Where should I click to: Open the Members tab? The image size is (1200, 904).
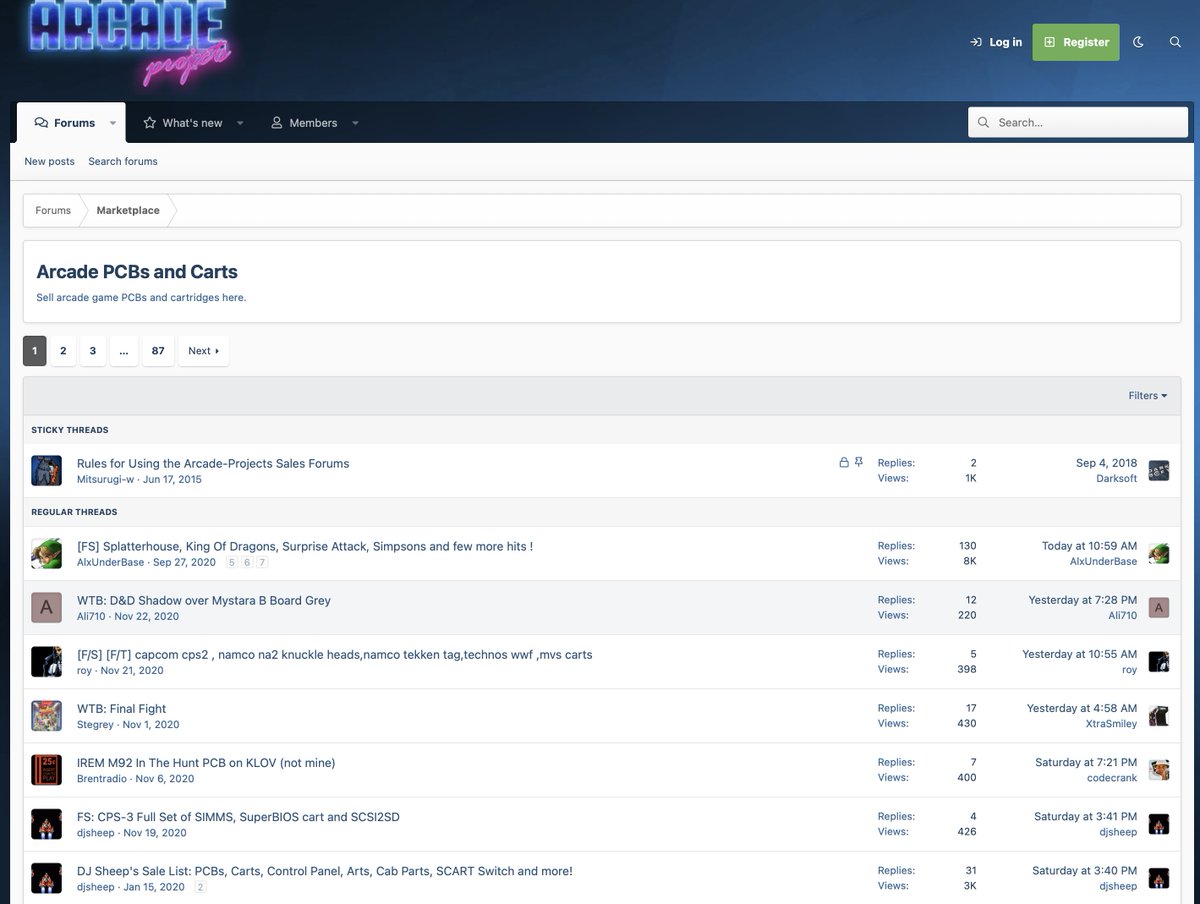304,123
